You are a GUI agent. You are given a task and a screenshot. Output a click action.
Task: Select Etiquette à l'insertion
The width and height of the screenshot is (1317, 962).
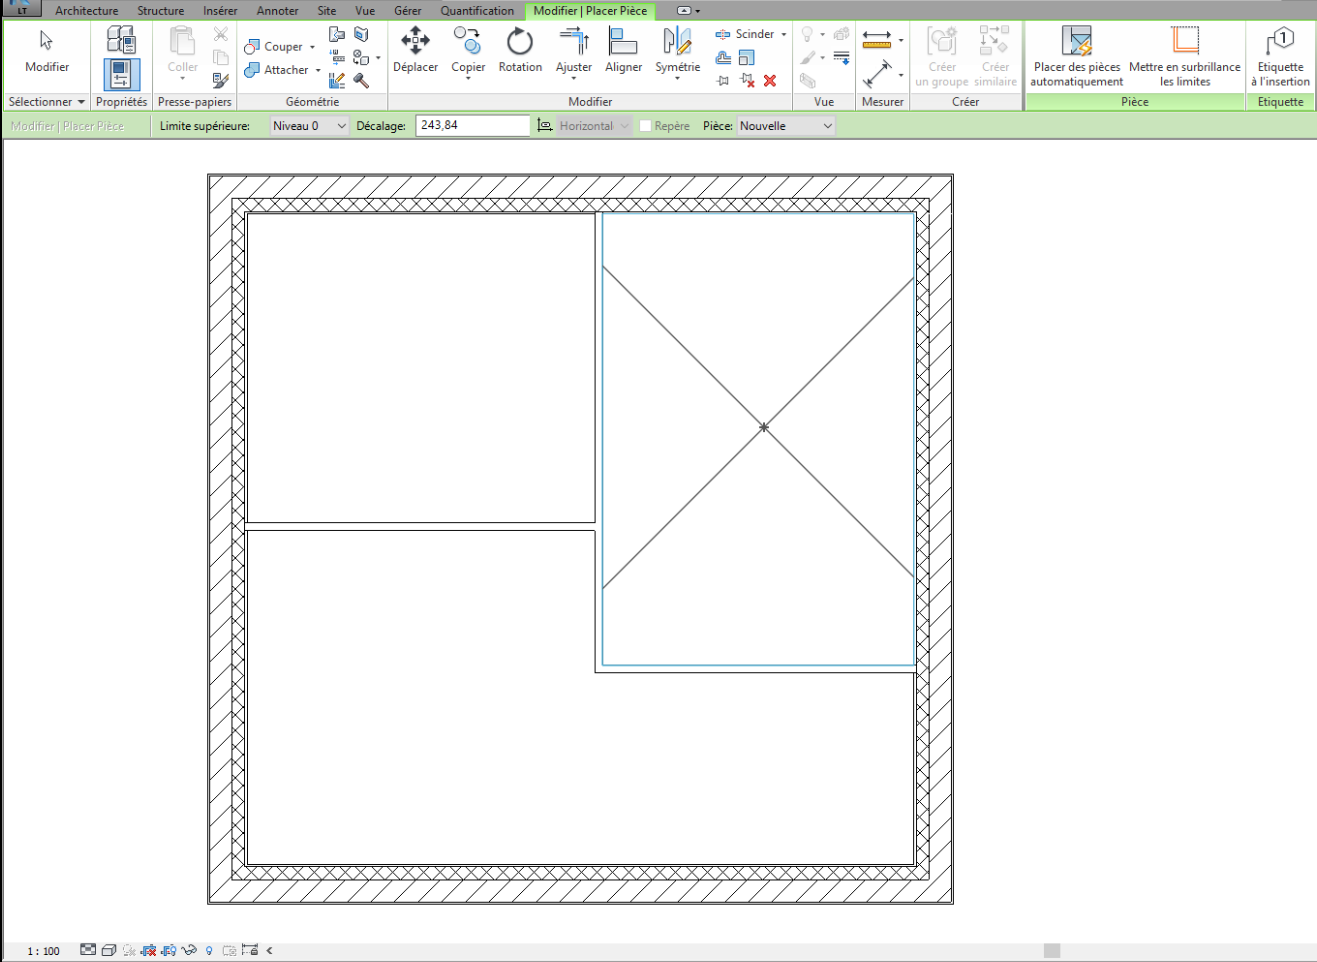[1280, 55]
